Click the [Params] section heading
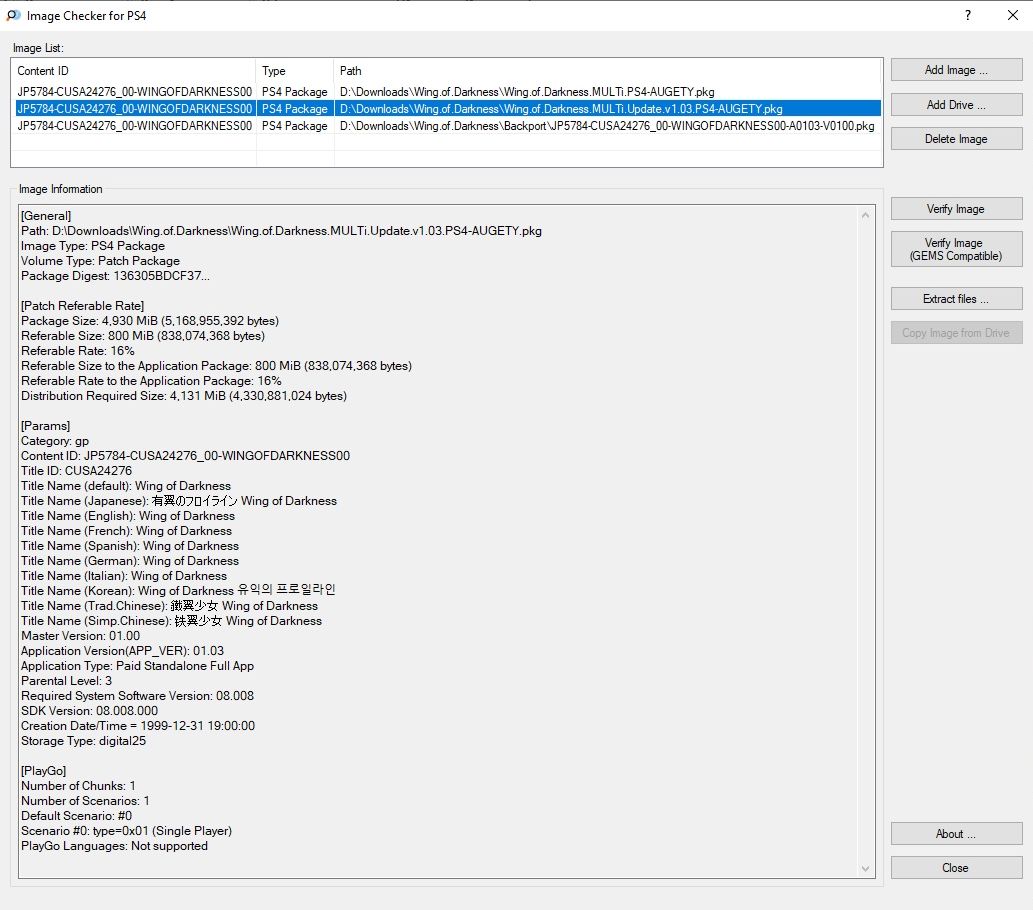 (45, 426)
